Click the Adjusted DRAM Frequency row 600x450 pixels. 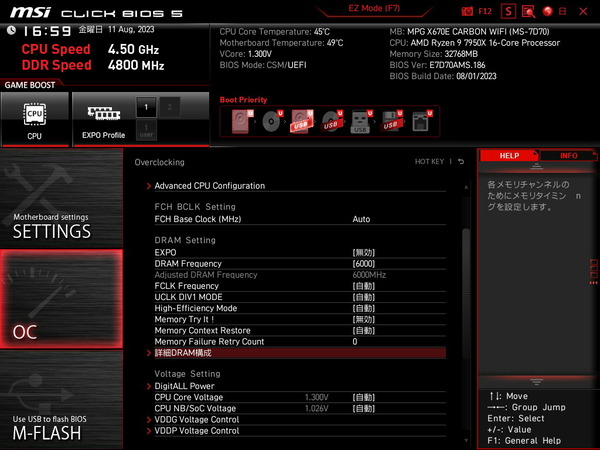(x=300, y=275)
